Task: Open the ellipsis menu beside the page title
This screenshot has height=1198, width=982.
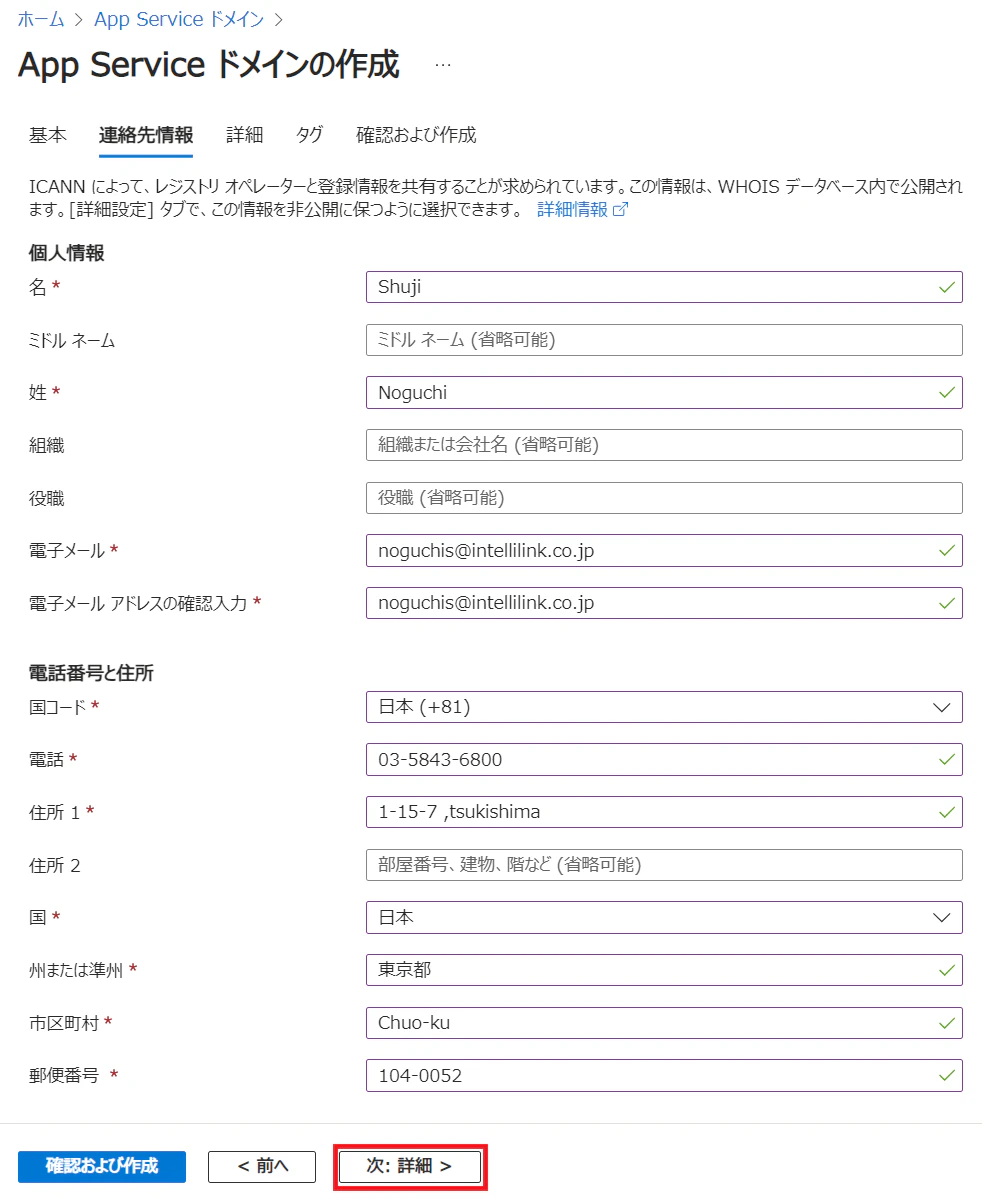Action: coord(442,66)
